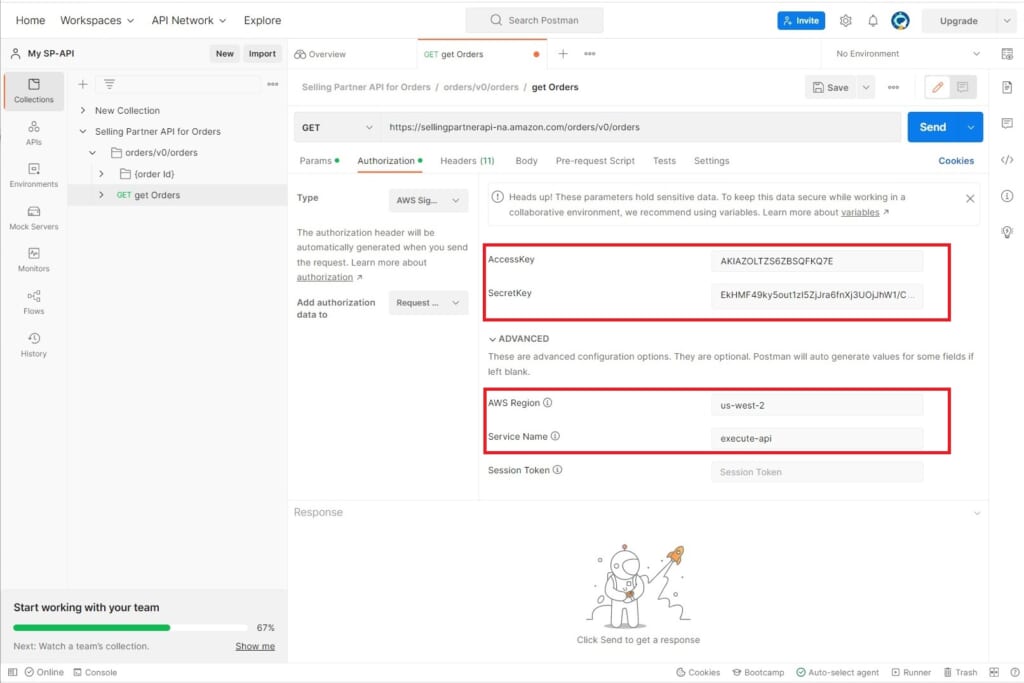Click the edit pencil icon
1024x683 pixels.
point(938,87)
